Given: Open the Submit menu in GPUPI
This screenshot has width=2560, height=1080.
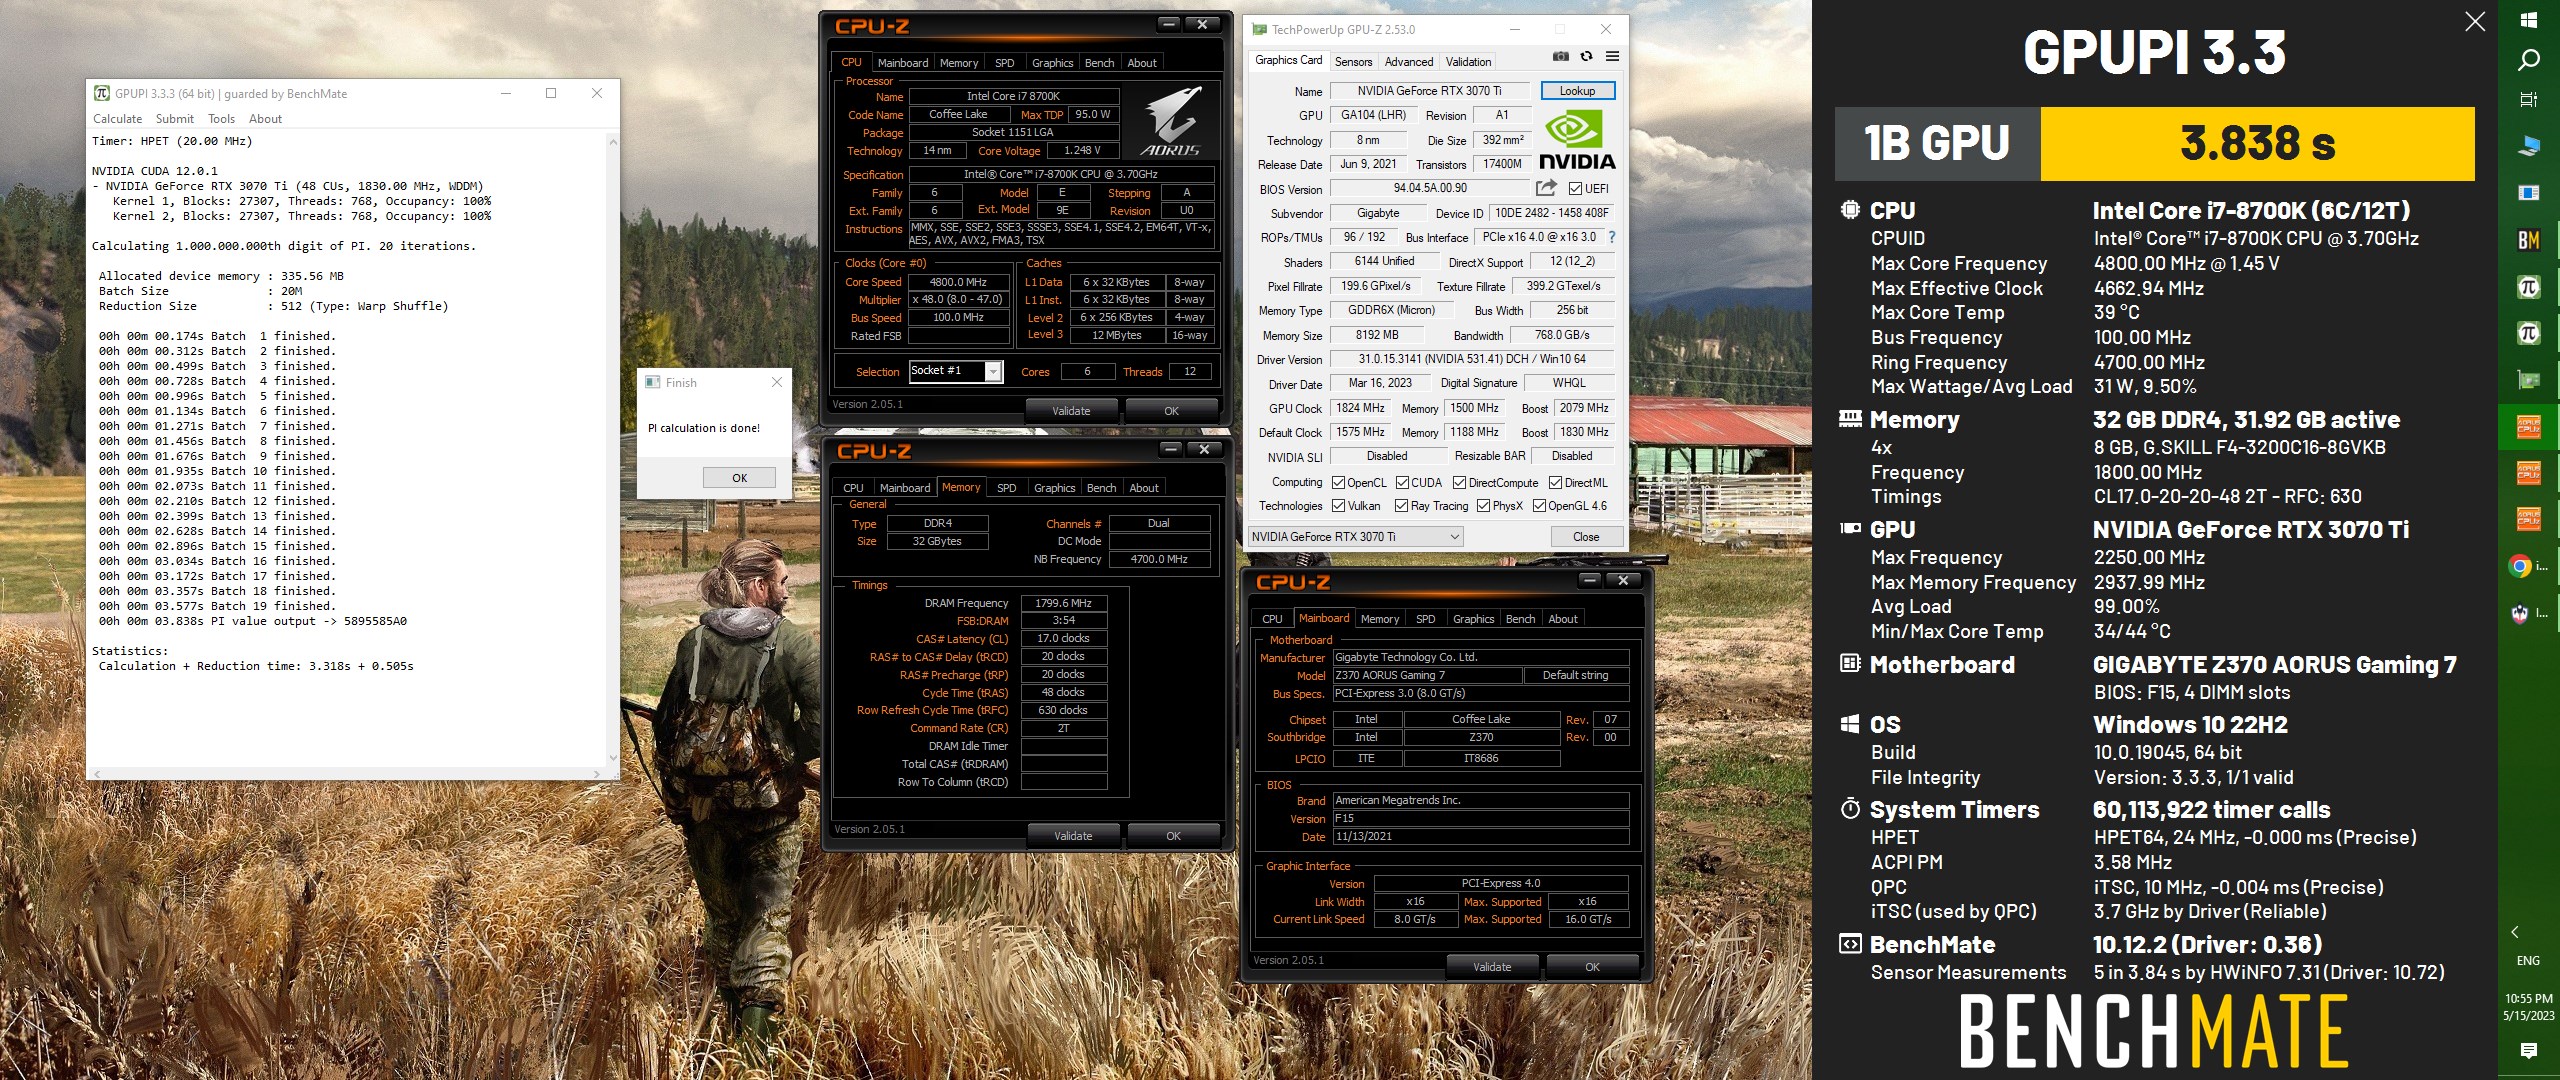Looking at the screenshot, I should tap(175, 118).
